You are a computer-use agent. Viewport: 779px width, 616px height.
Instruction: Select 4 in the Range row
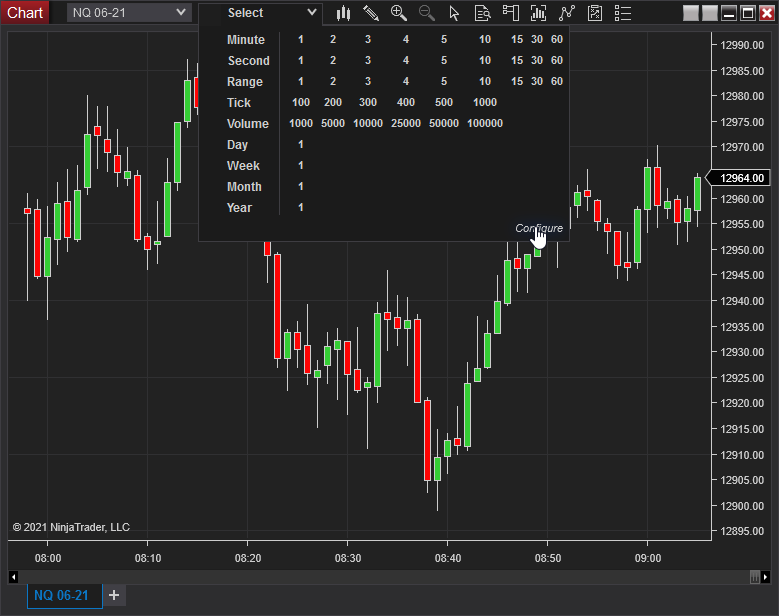(406, 81)
